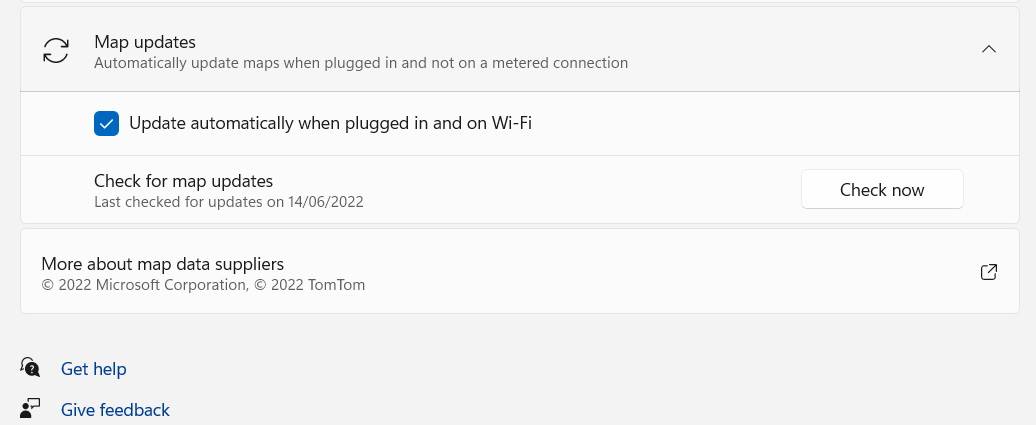Click empty header space left of collapse chevron
The width and height of the screenshot is (1036, 425).
pos(800,50)
